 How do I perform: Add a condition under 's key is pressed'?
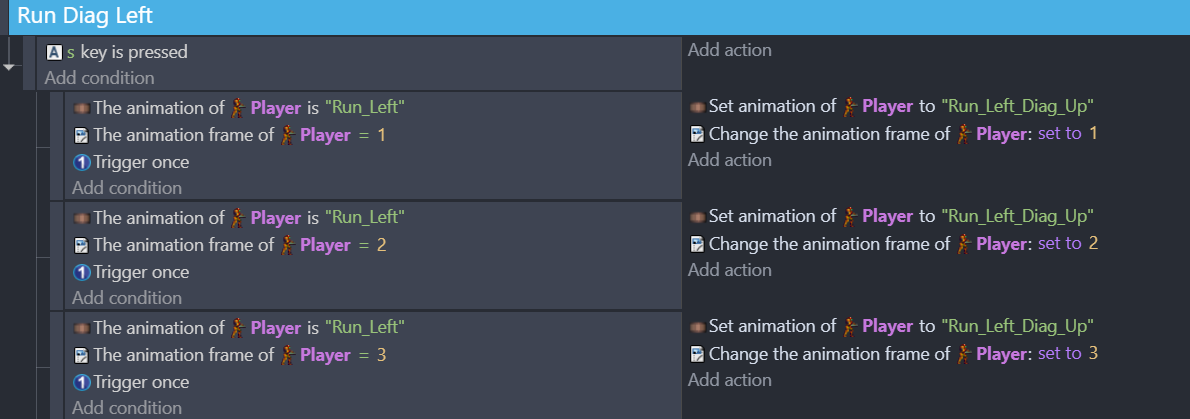click(x=99, y=78)
